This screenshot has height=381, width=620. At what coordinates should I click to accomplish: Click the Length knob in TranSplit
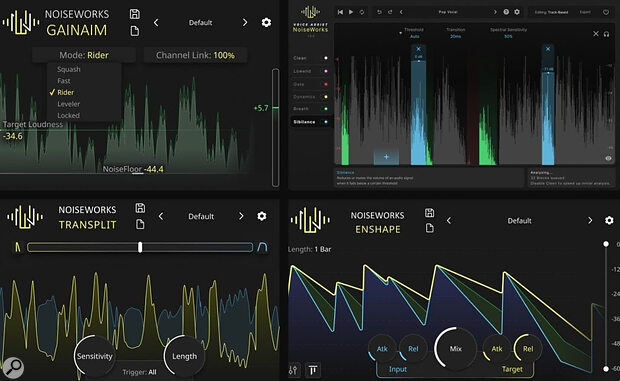tap(184, 356)
